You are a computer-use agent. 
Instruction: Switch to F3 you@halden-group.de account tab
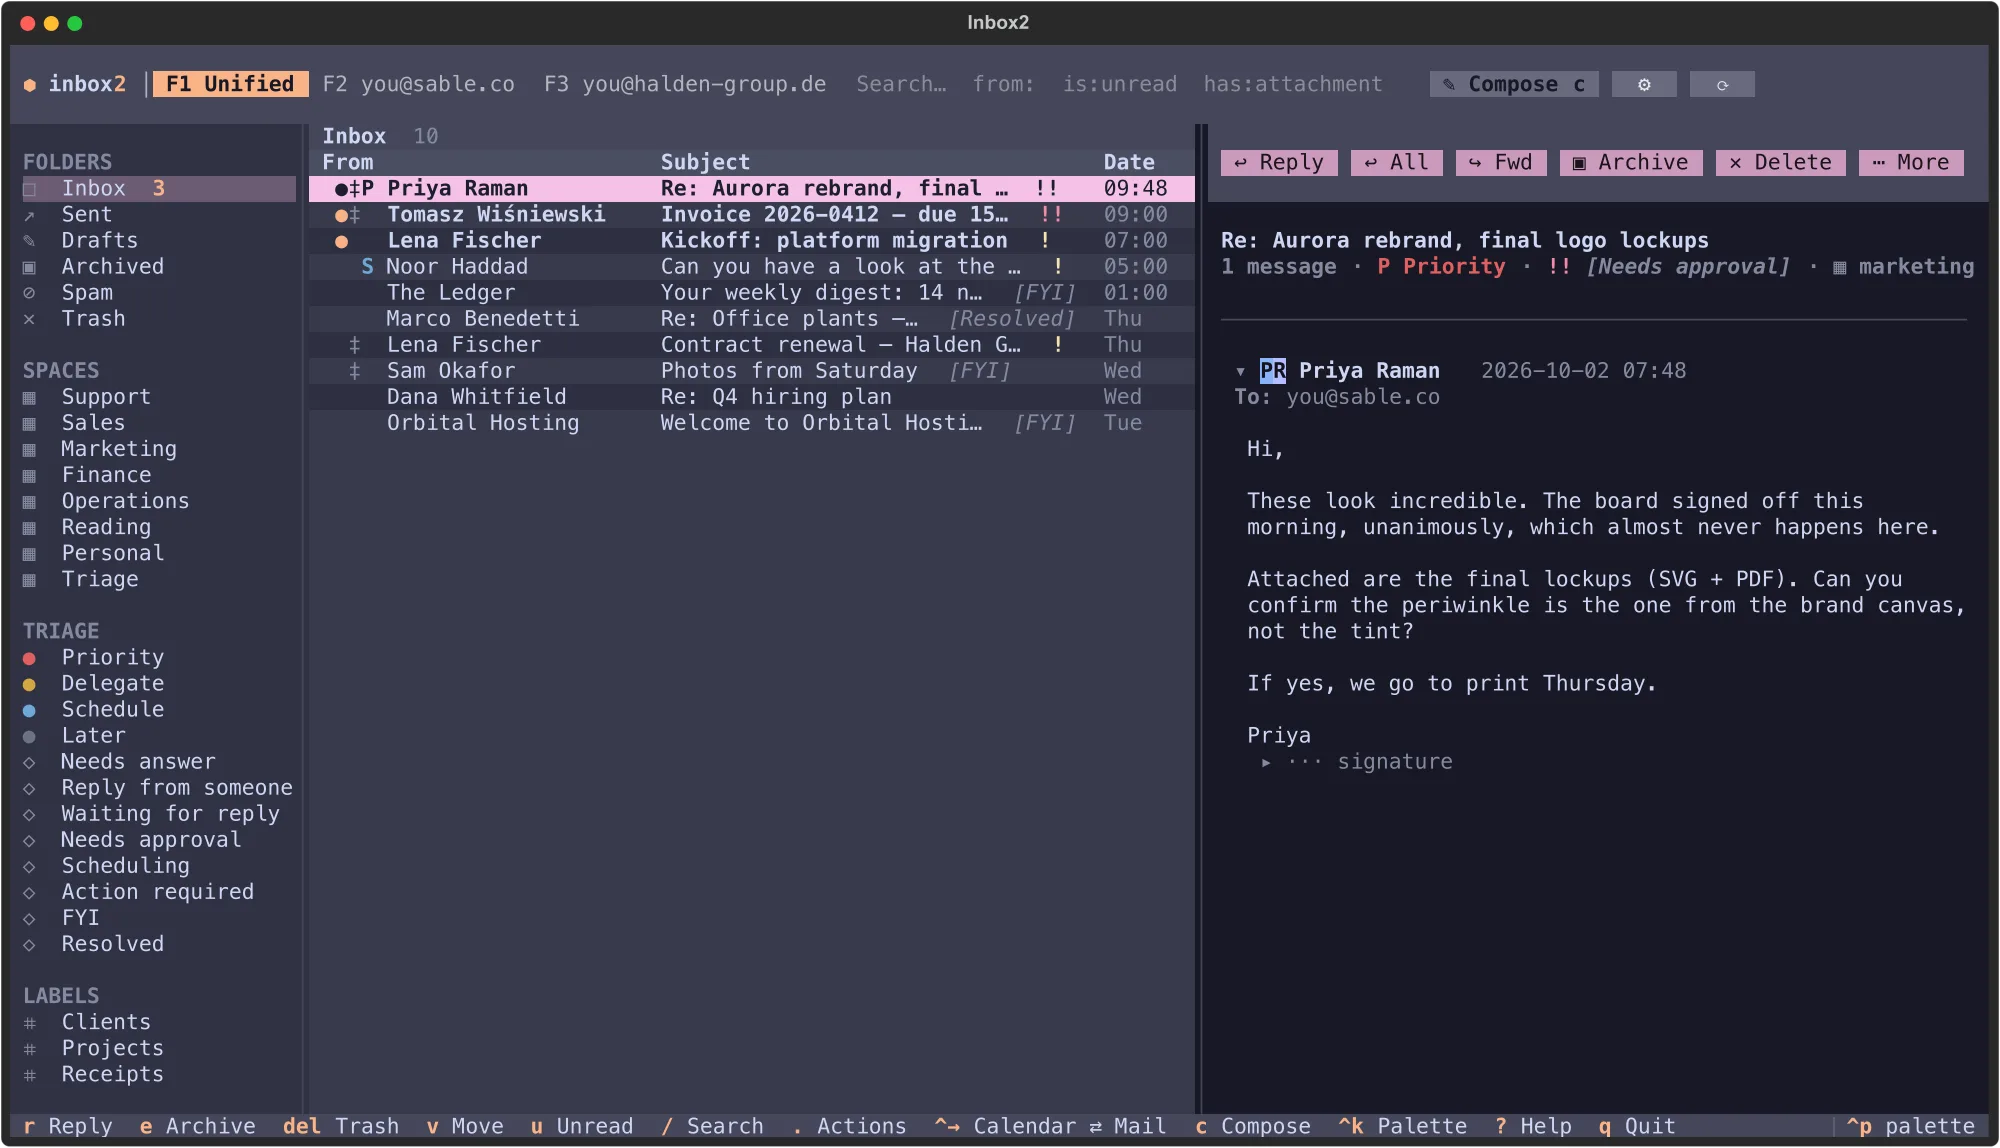685,85
